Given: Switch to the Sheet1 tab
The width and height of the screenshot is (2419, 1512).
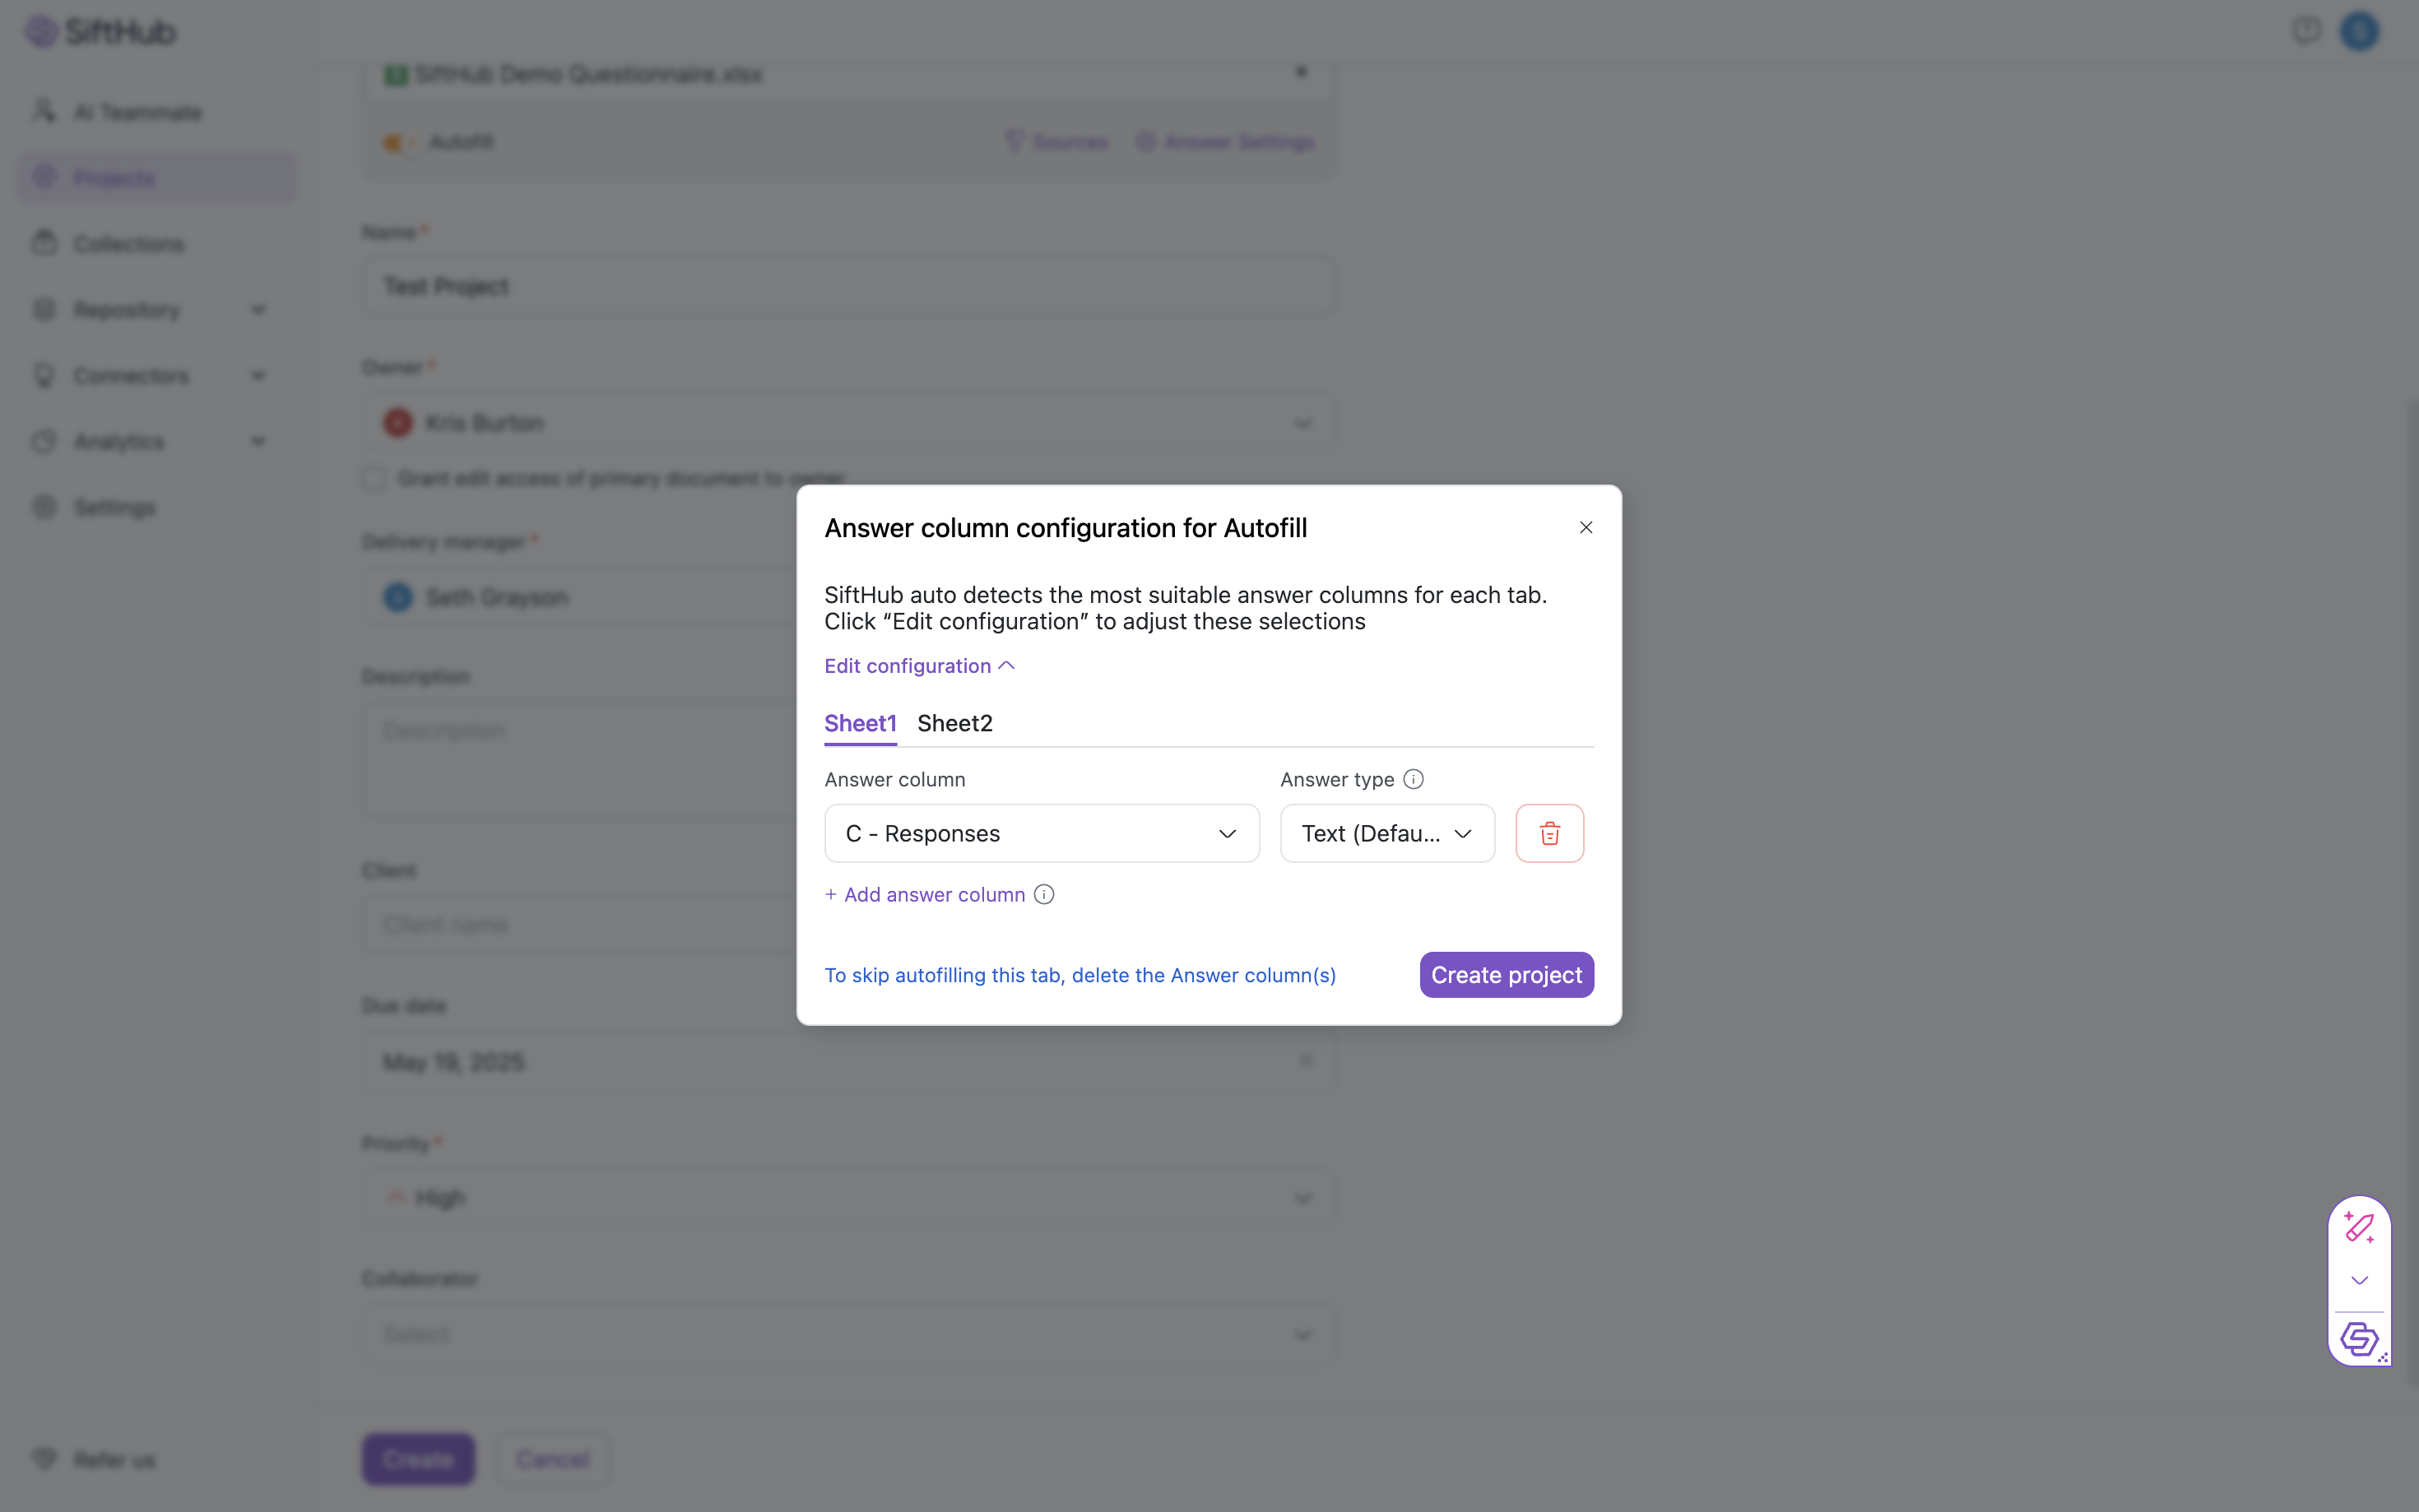Looking at the screenshot, I should click(860, 723).
